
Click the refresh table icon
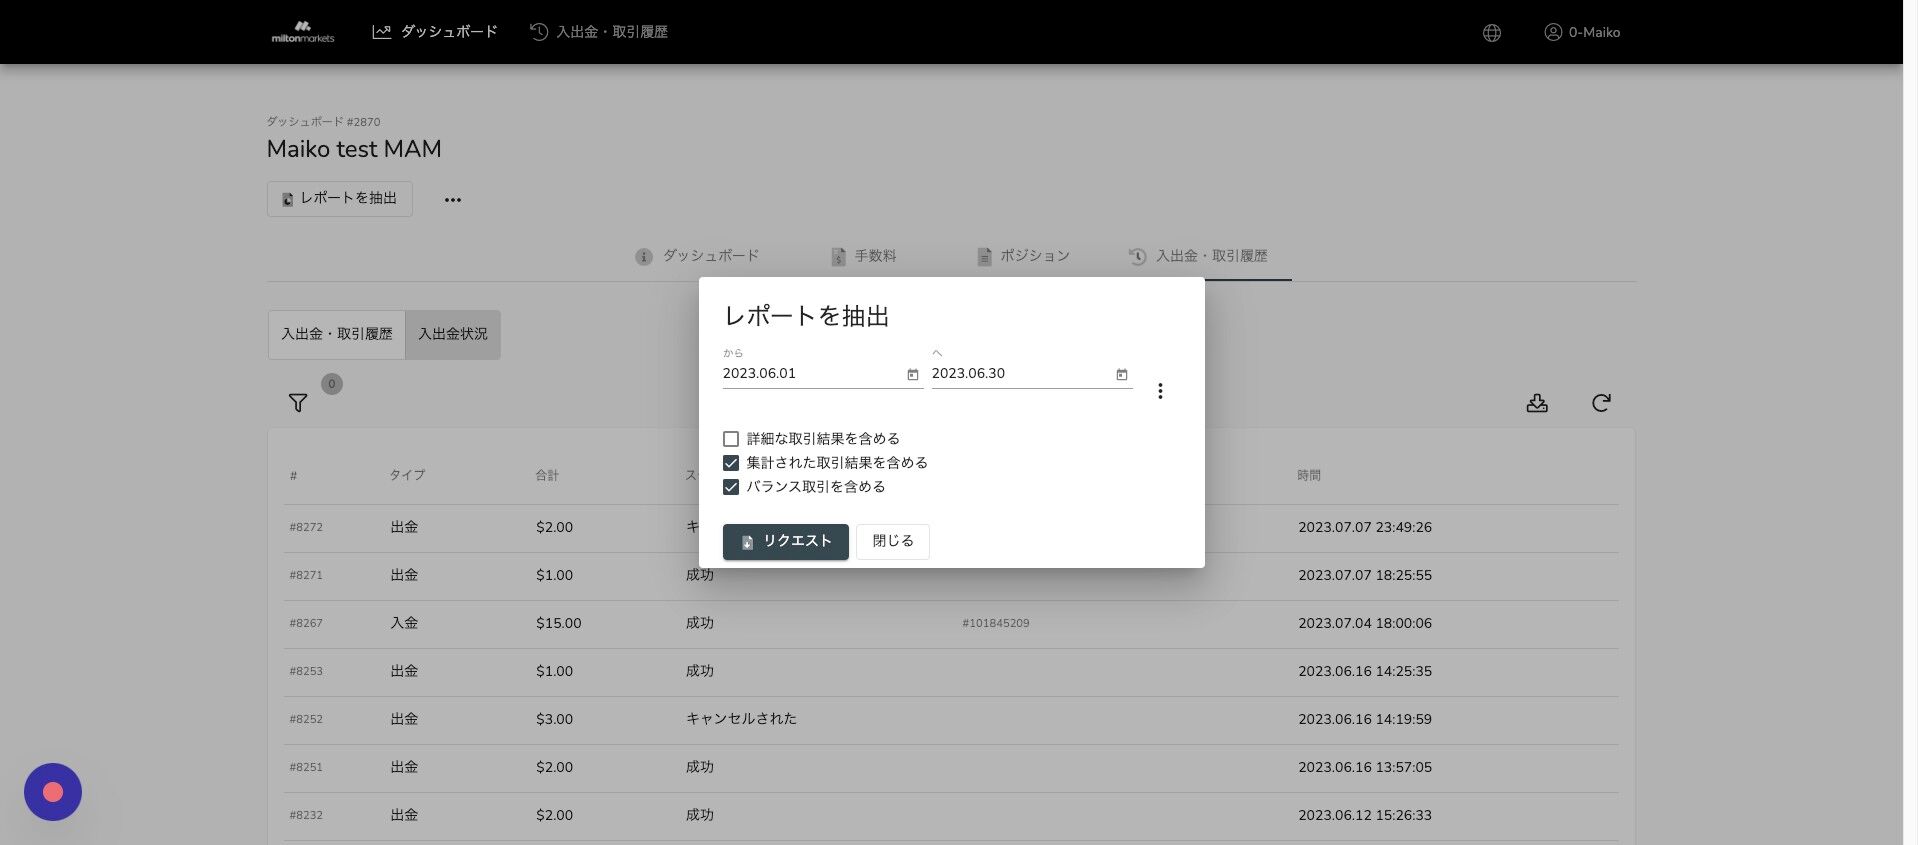click(1601, 403)
